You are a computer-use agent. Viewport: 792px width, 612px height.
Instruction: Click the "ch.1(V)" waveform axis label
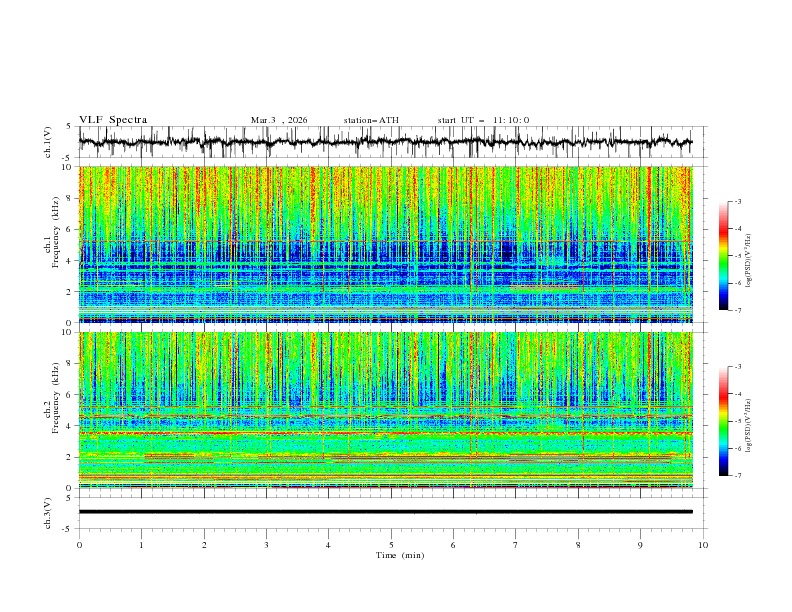click(x=48, y=142)
